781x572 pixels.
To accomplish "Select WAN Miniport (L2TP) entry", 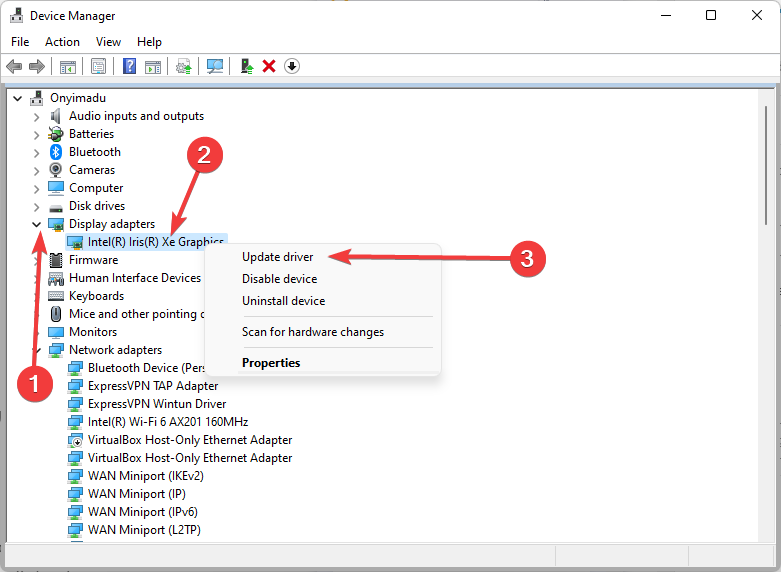I will click(x=144, y=530).
